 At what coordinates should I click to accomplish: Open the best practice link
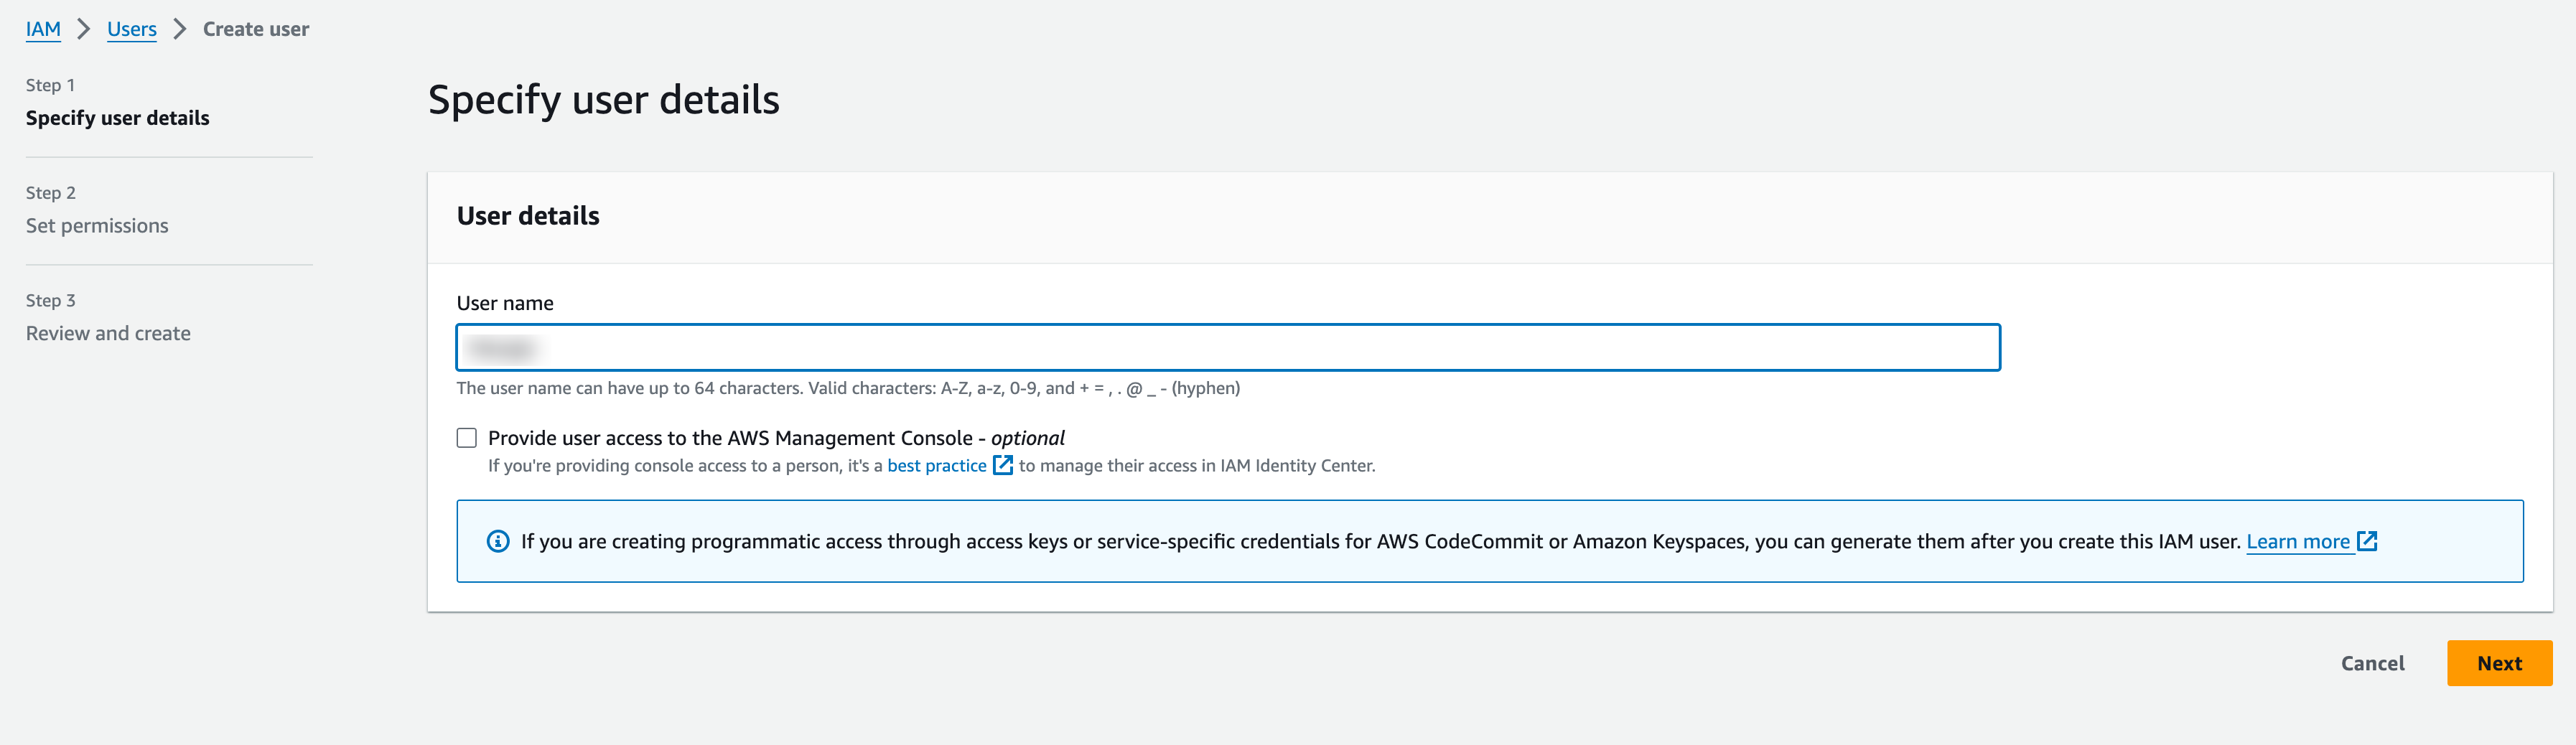936,465
